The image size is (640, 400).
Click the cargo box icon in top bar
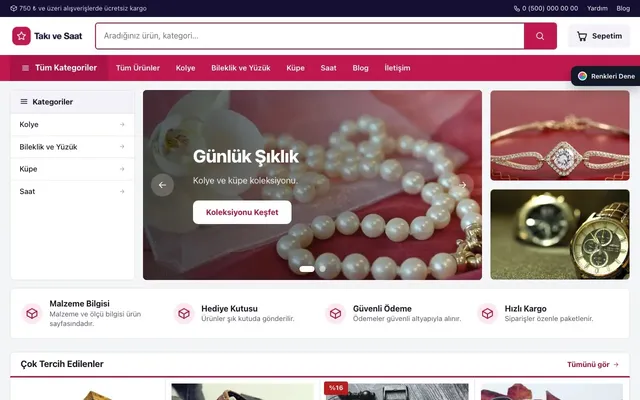[x=13, y=8]
